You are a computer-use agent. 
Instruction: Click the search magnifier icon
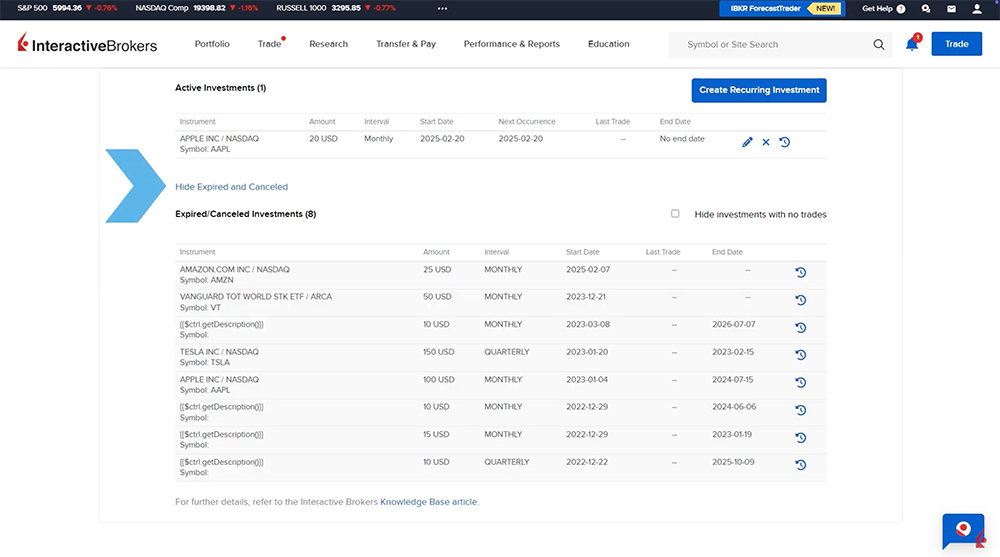click(879, 45)
